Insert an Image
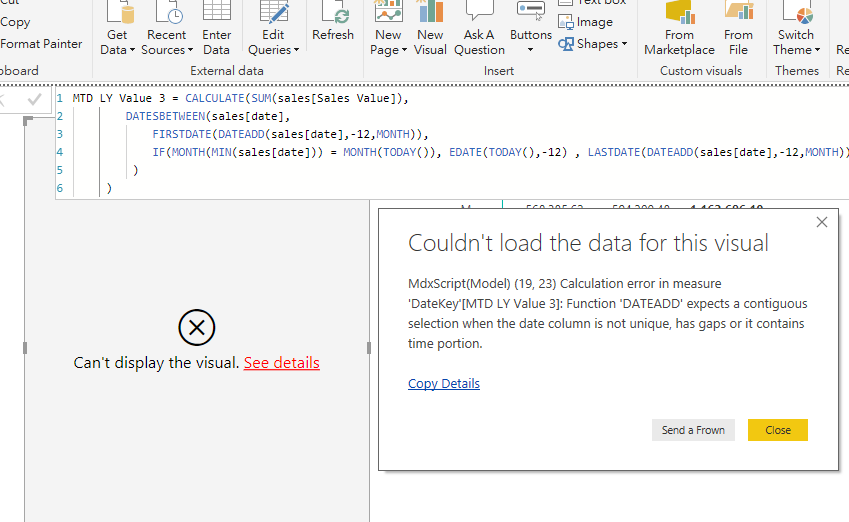Viewport: 849px width, 522px height. pos(586,22)
